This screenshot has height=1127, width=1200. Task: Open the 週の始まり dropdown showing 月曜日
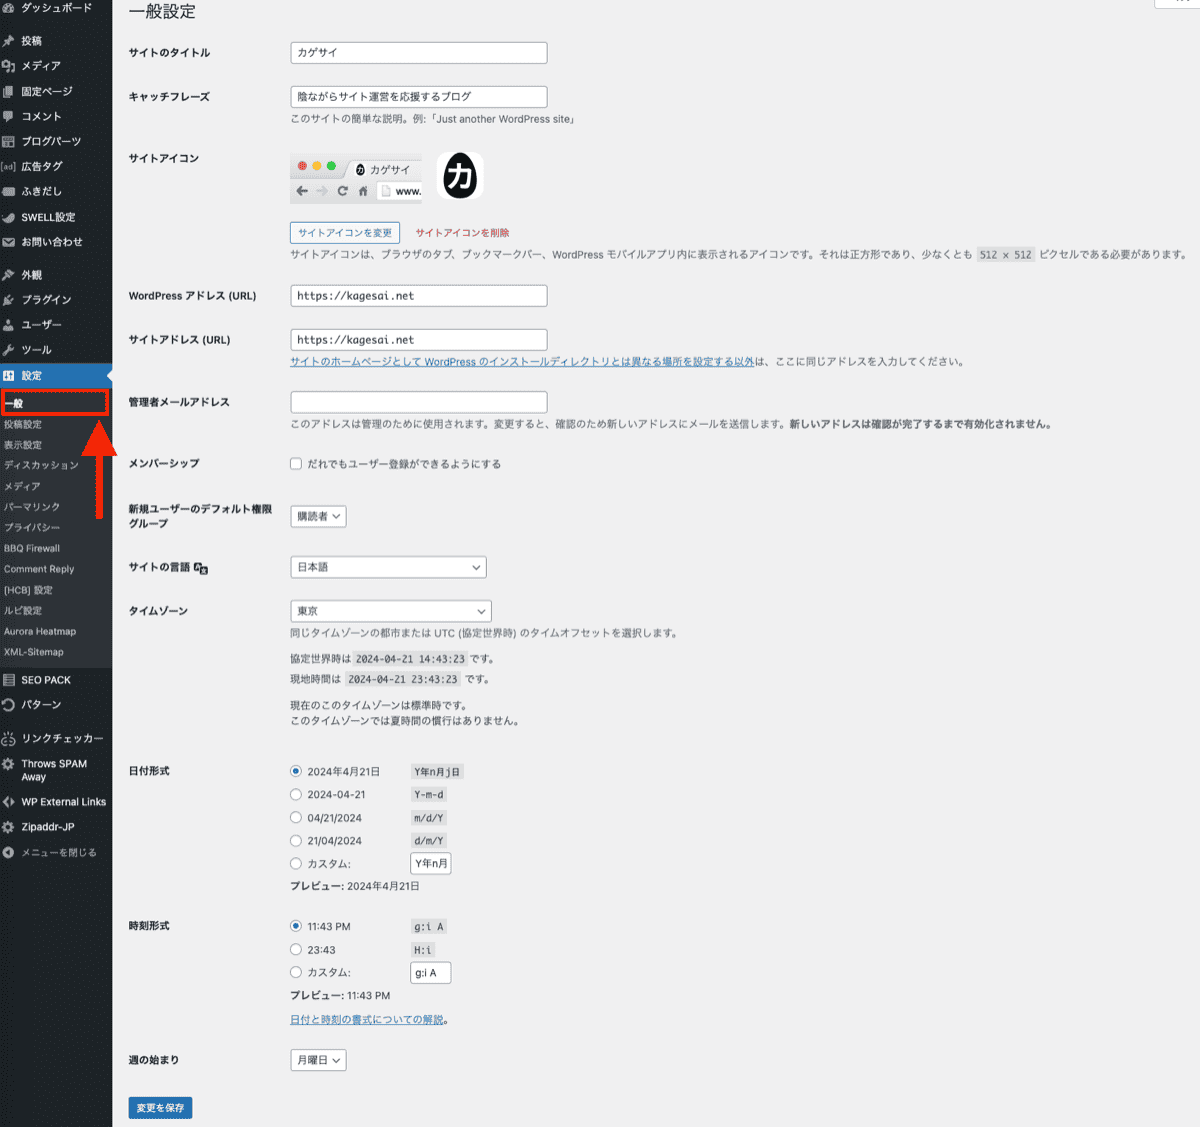pos(318,1060)
